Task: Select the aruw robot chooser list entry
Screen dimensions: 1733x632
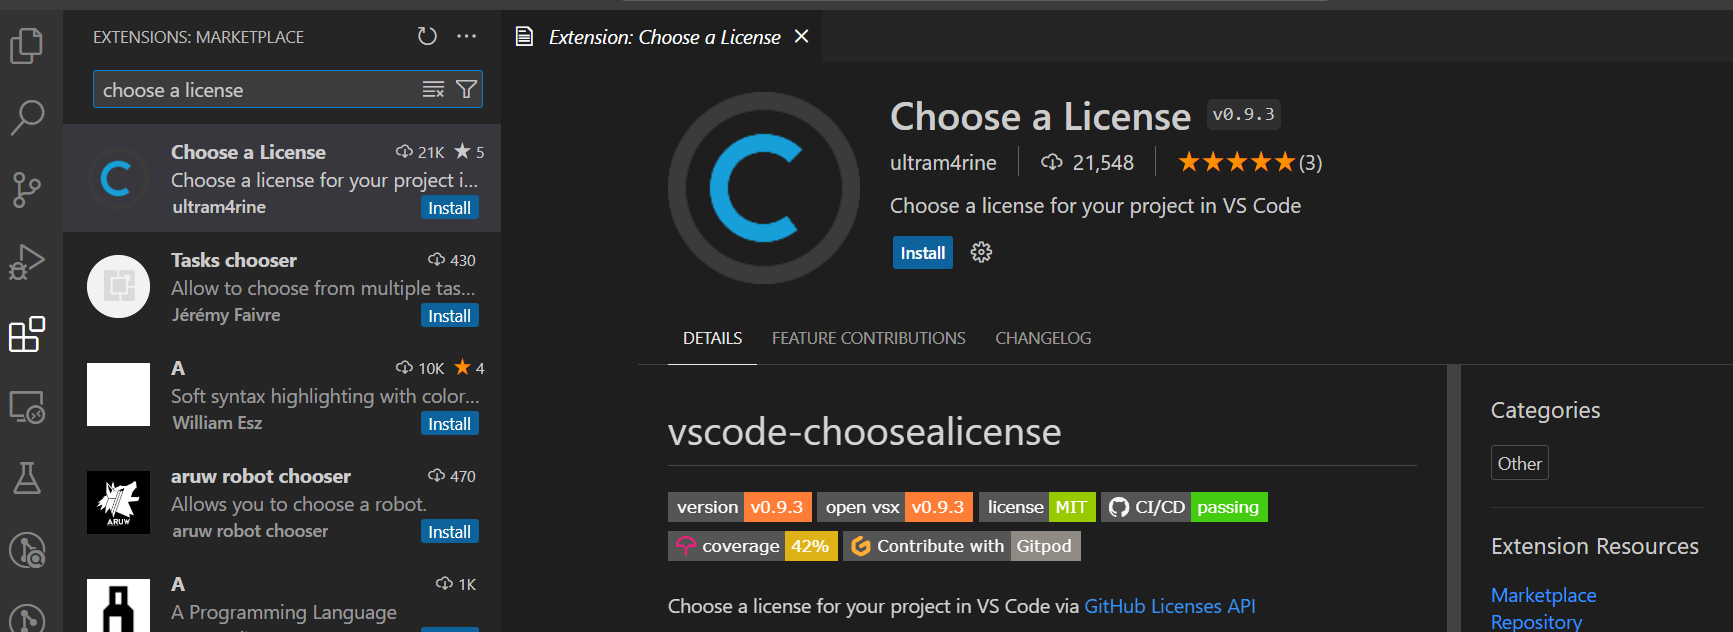Action: coord(282,502)
